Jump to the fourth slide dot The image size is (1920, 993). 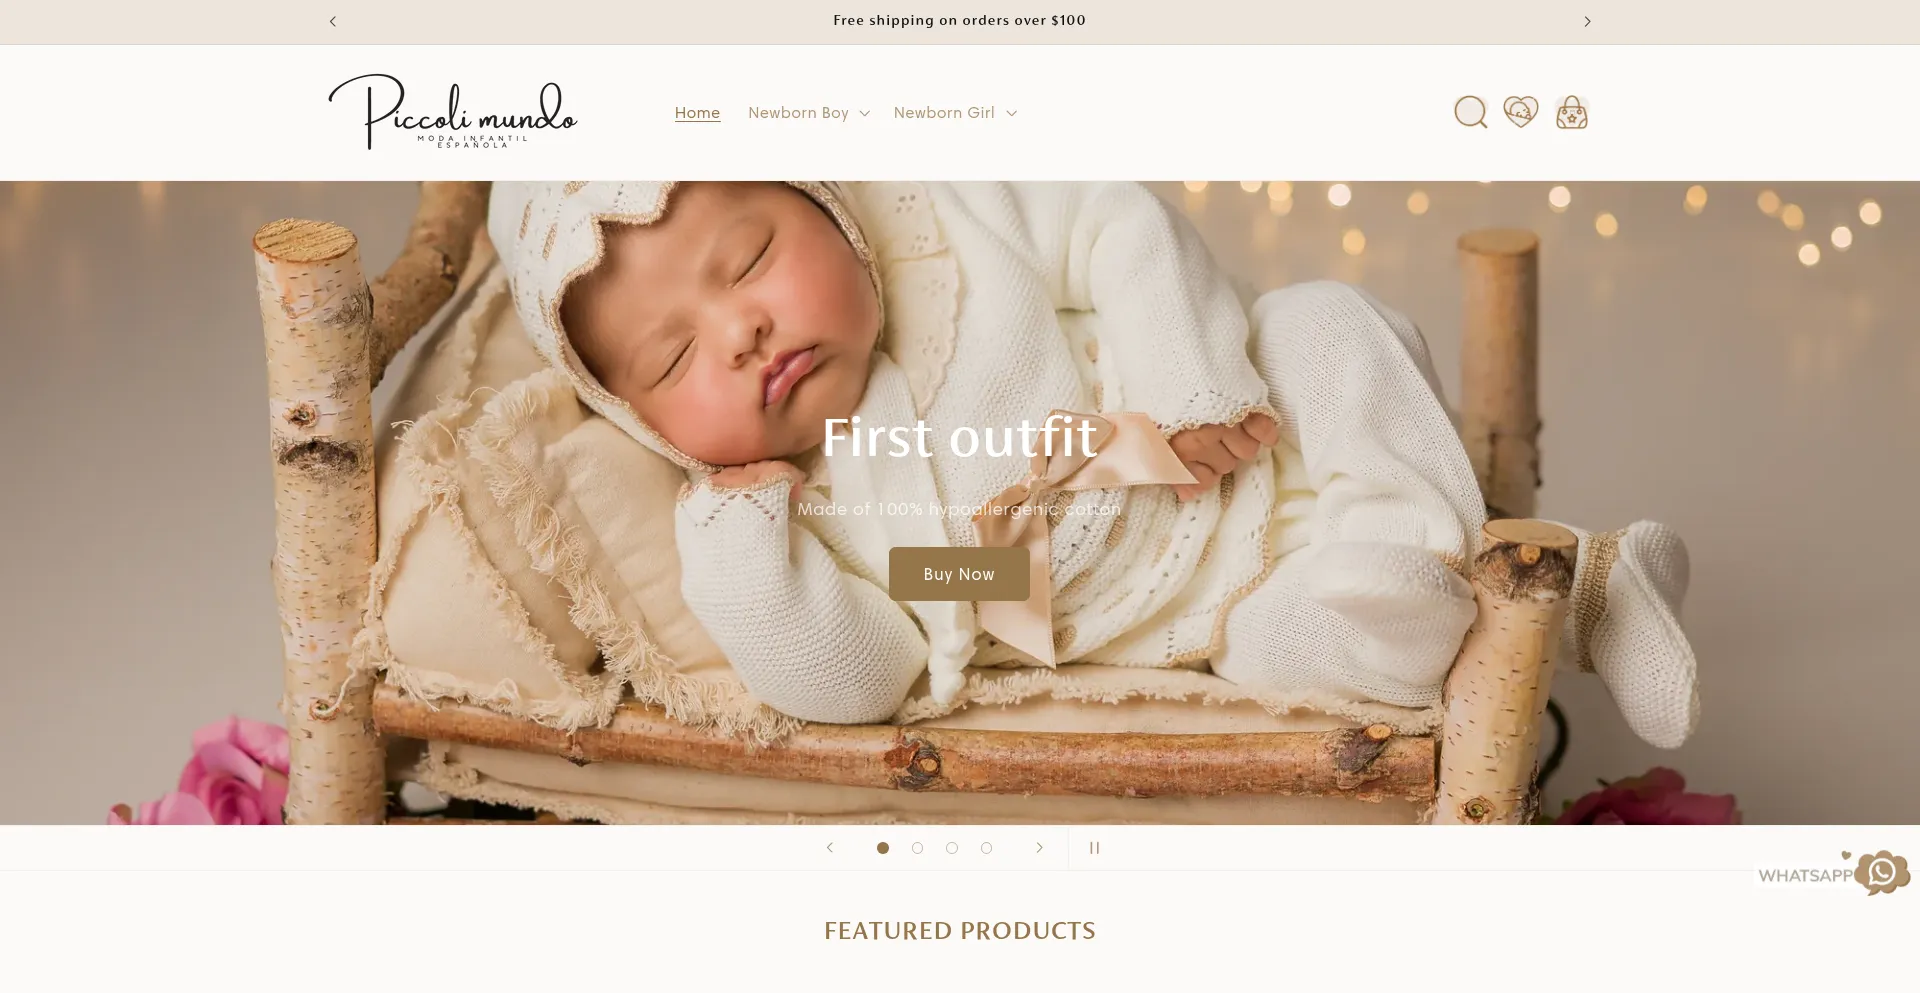click(986, 848)
